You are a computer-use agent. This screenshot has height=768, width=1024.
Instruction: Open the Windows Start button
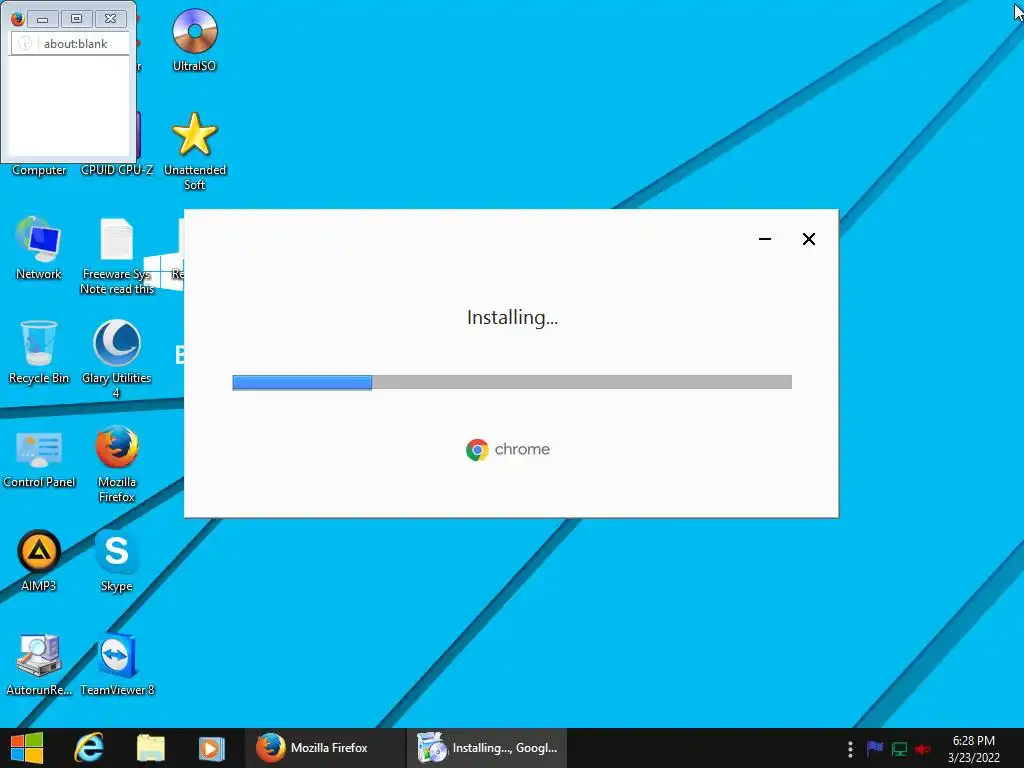[27, 748]
